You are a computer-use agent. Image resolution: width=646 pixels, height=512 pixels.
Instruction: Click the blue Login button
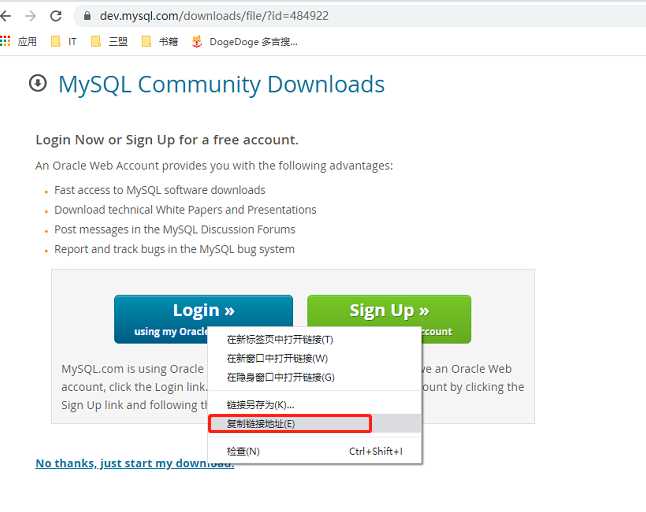pyautogui.click(x=204, y=319)
